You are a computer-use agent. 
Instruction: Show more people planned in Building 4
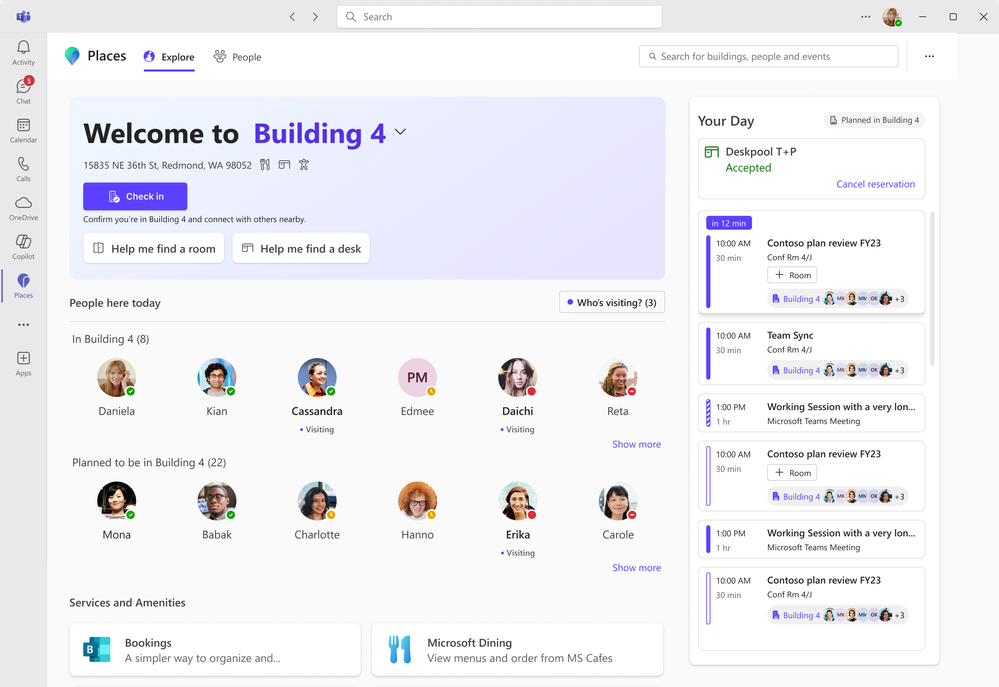[x=636, y=568]
